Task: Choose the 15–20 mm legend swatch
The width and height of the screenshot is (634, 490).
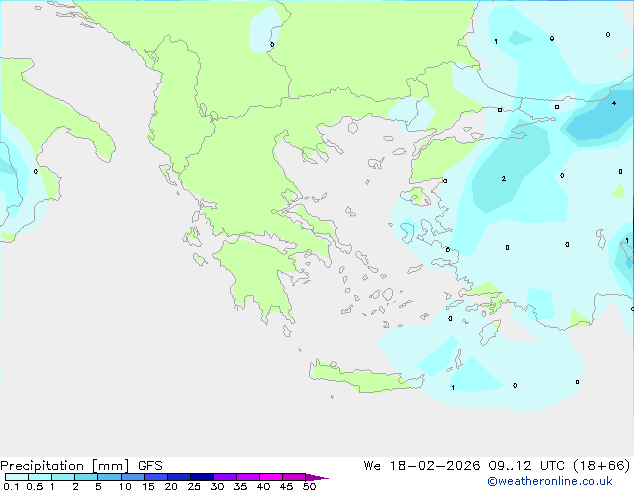Action: [x=156, y=477]
